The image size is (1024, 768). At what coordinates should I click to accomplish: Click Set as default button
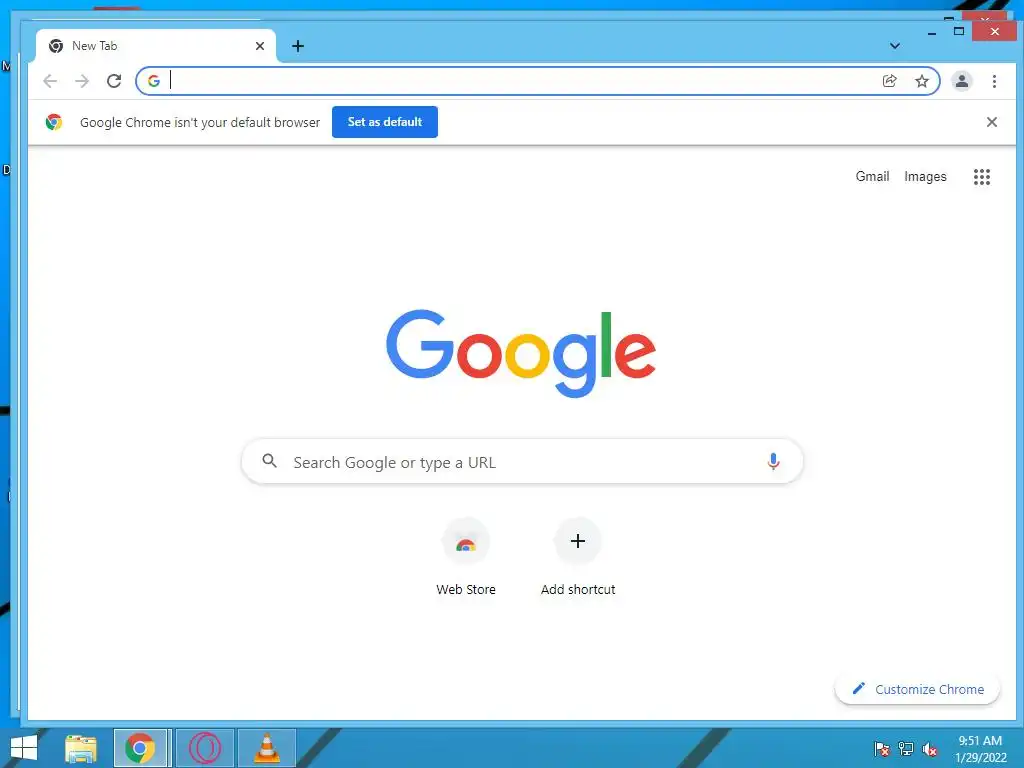385,122
